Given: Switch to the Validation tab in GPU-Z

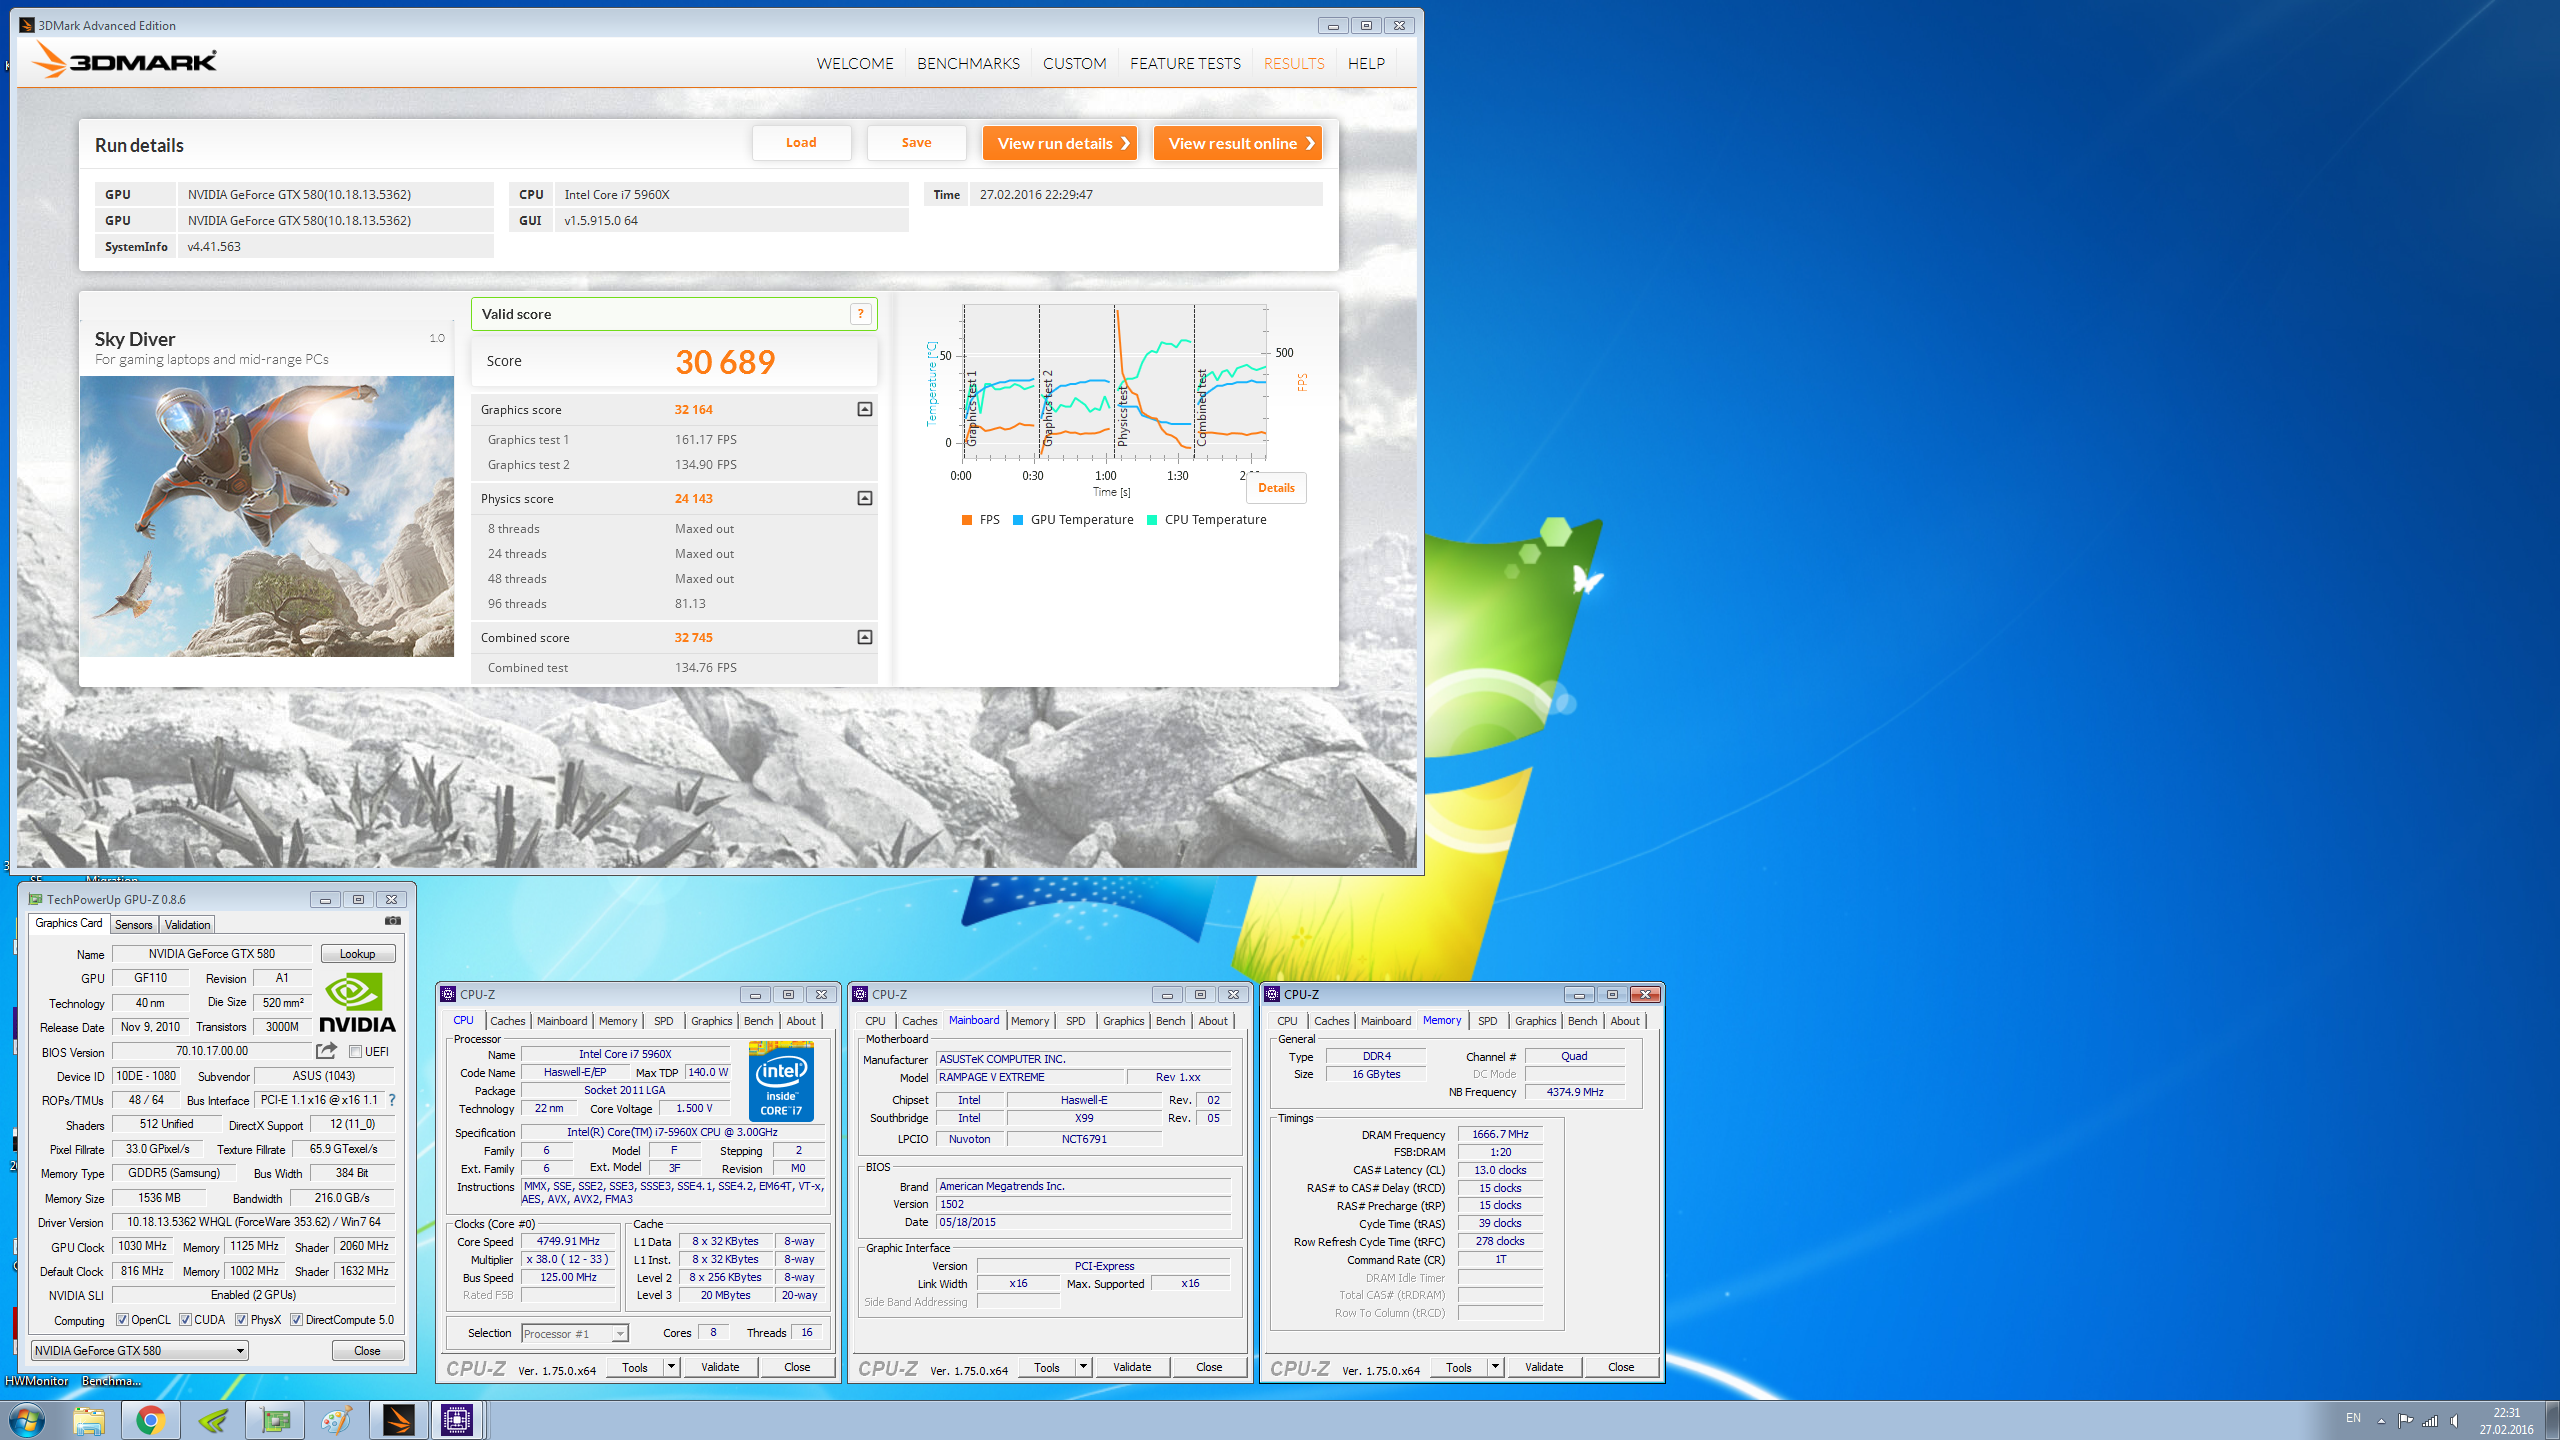Looking at the screenshot, I should pos(188,925).
